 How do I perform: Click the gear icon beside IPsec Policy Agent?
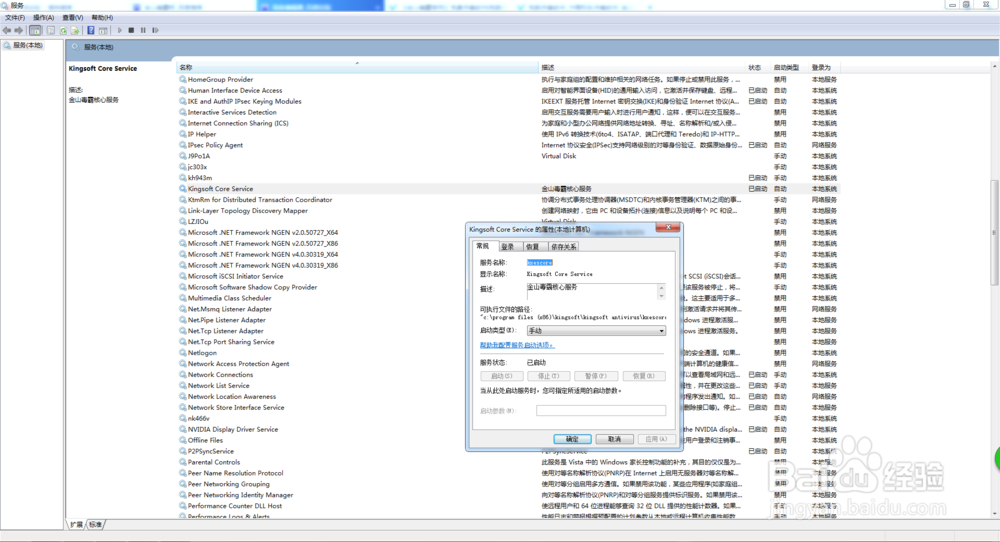coord(182,145)
